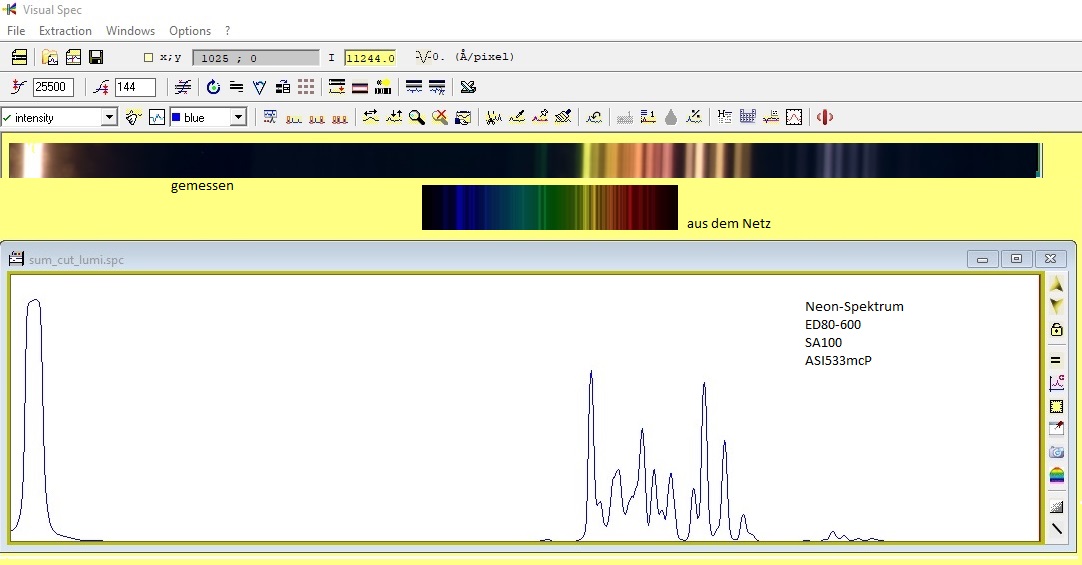Open the Extraction menu
The image size is (1082, 565).
[x=65, y=31]
